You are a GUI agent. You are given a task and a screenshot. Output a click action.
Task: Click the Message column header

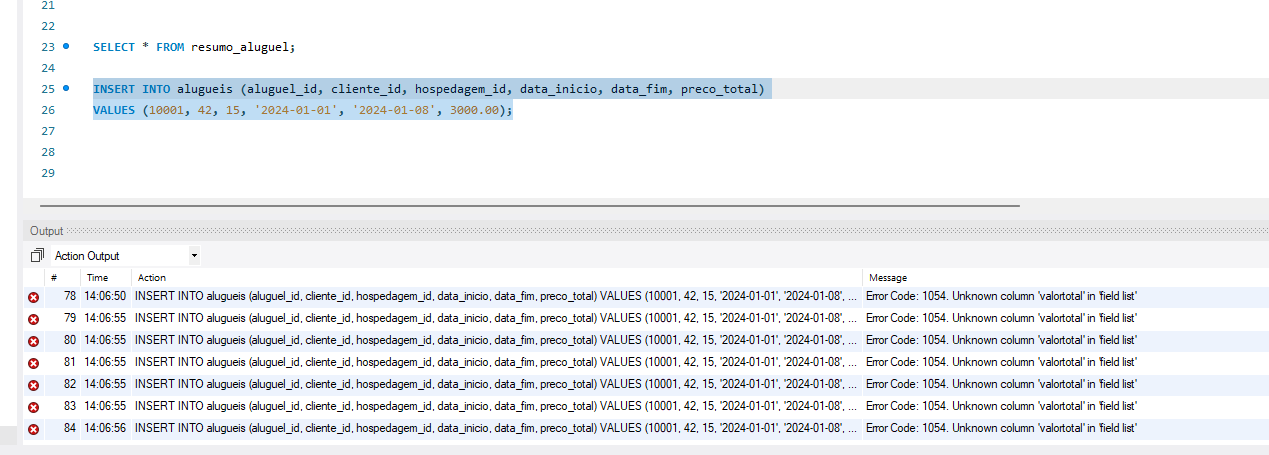pyautogui.click(x=888, y=277)
